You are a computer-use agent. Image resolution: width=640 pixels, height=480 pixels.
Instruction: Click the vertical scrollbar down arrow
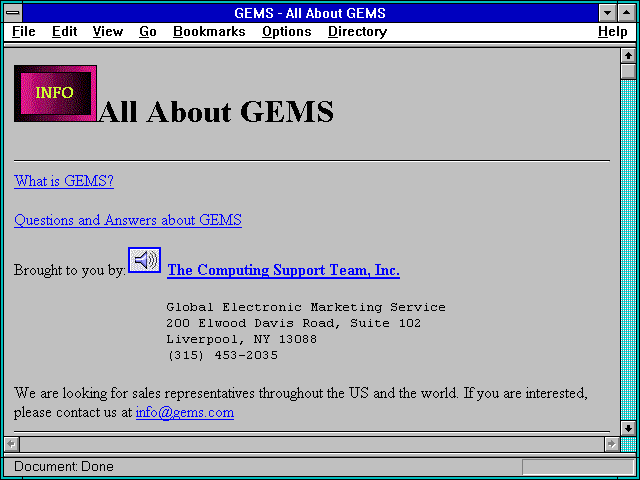click(x=628, y=428)
